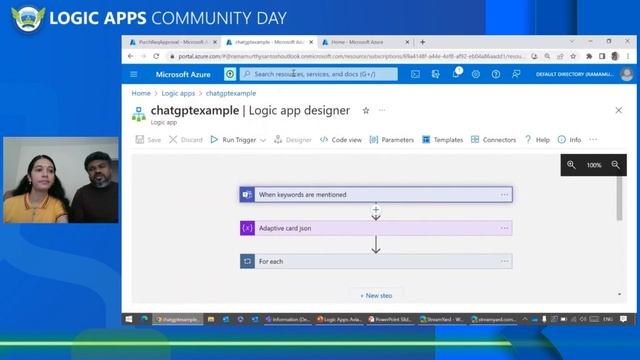Click Run Trigger
Screen dimensions: 640x360
click(x=233, y=140)
